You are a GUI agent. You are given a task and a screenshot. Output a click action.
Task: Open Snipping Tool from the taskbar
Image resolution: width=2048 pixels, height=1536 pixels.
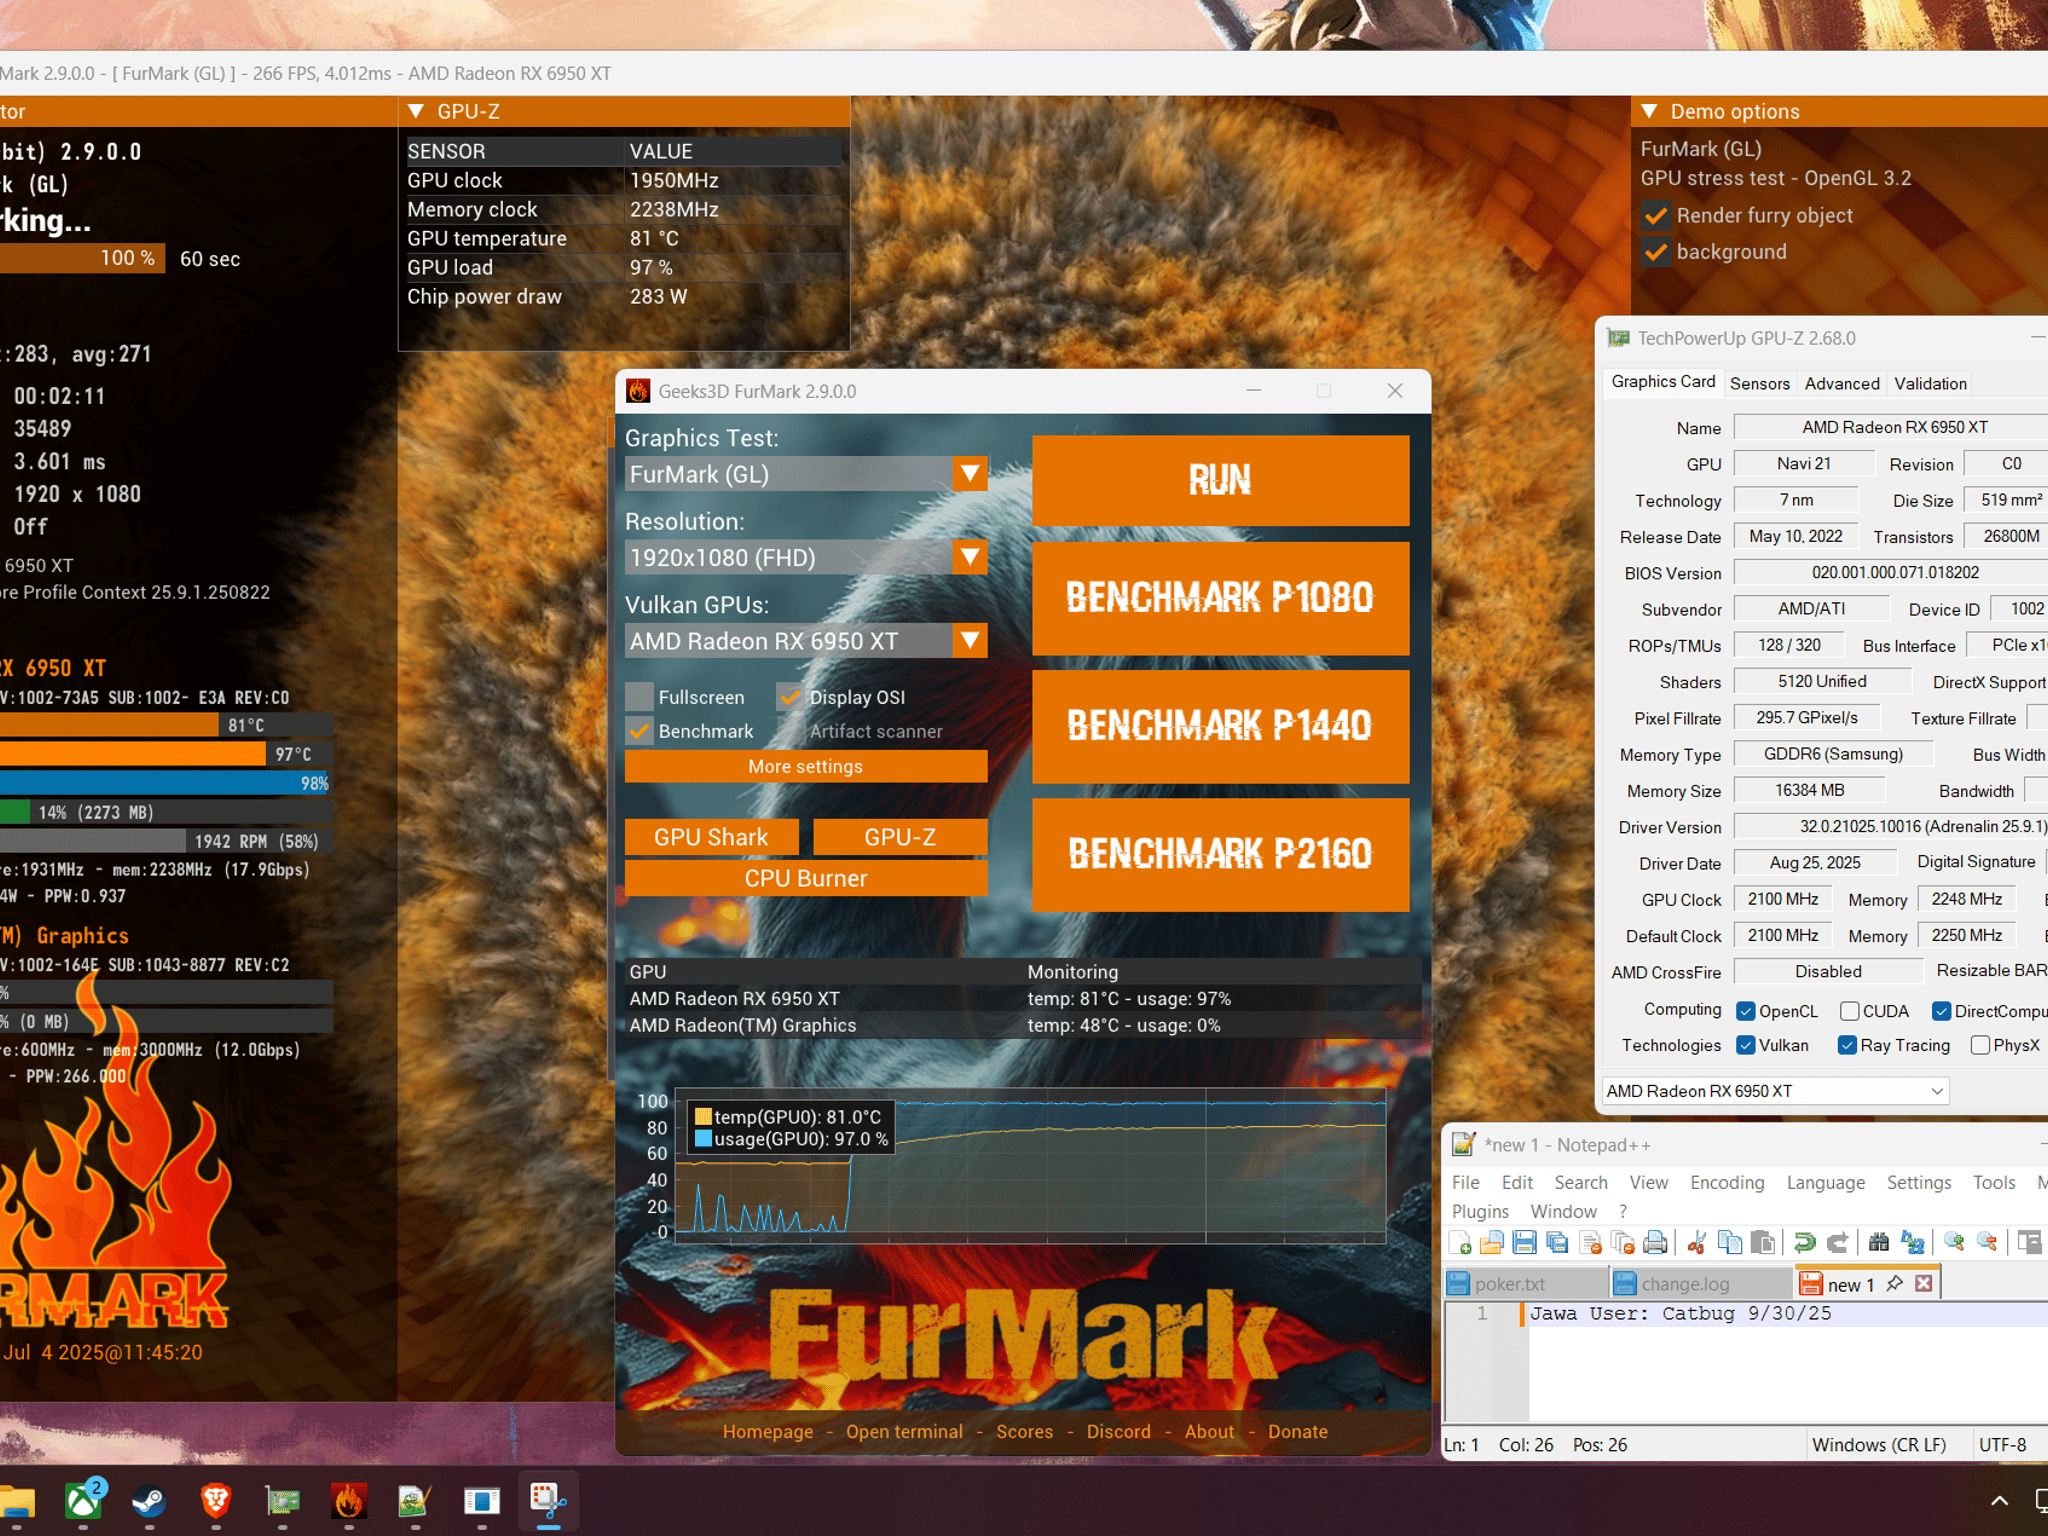point(548,1501)
